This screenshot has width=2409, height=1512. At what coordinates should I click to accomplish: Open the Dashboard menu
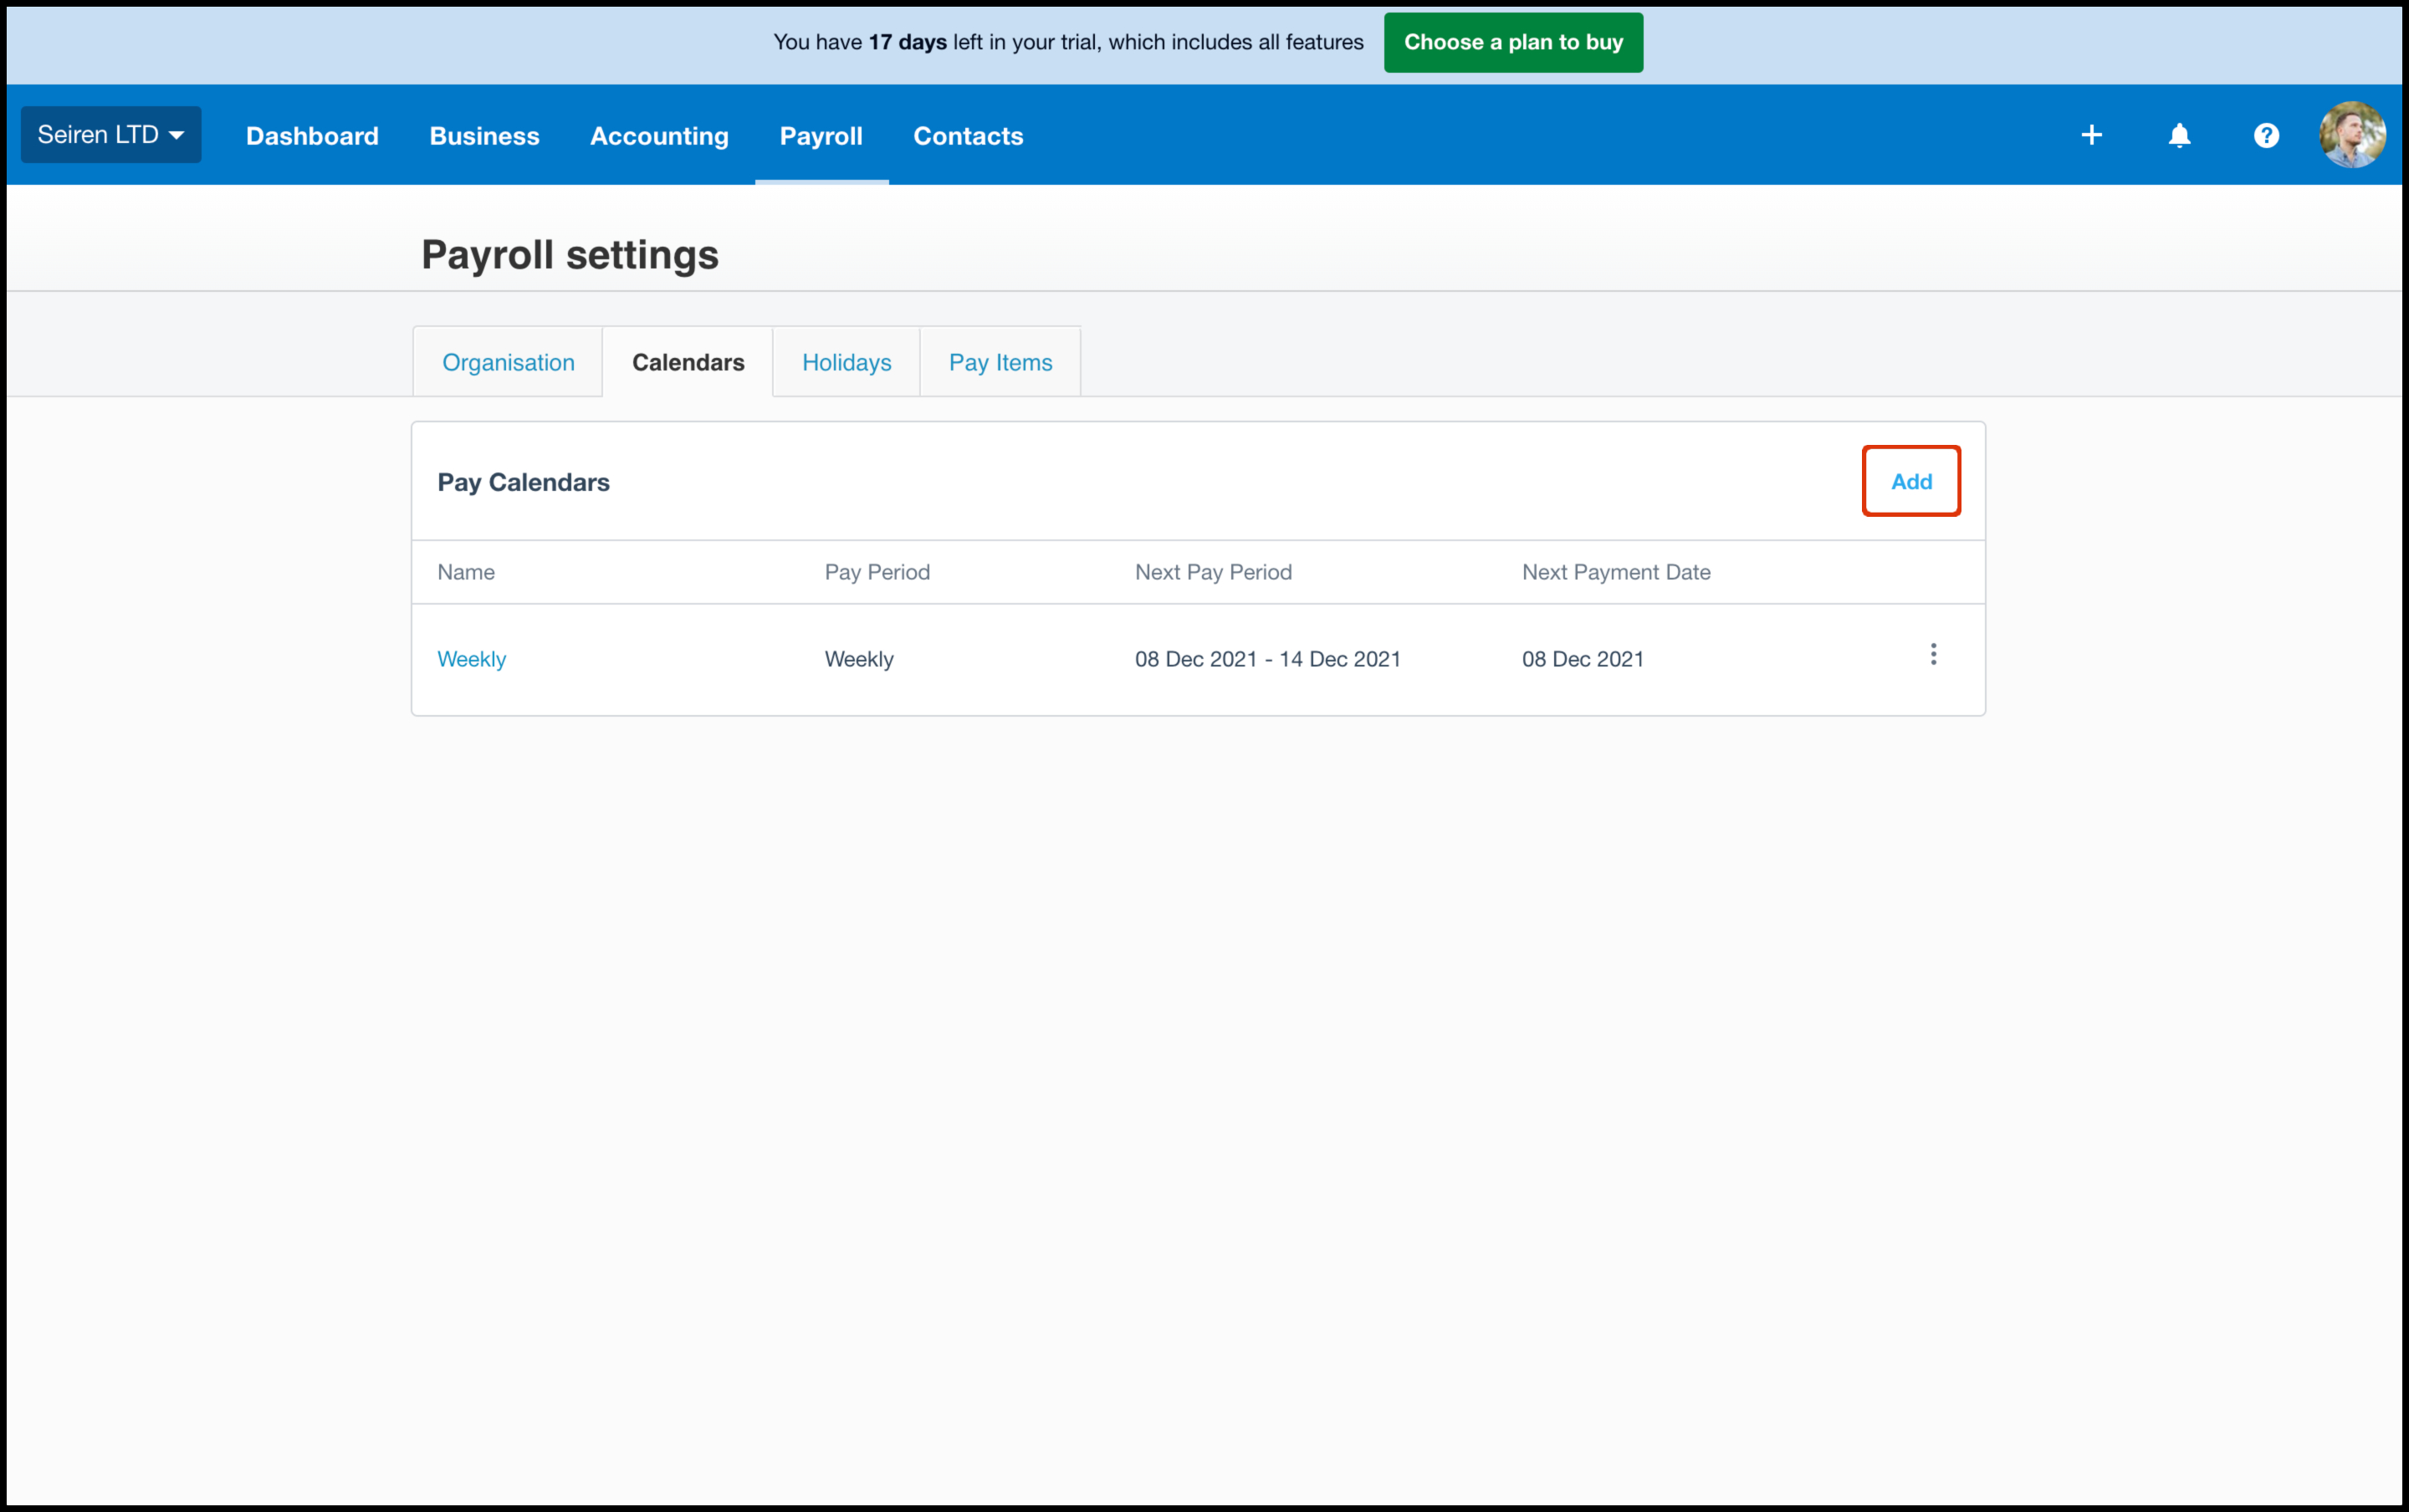pyautogui.click(x=312, y=136)
